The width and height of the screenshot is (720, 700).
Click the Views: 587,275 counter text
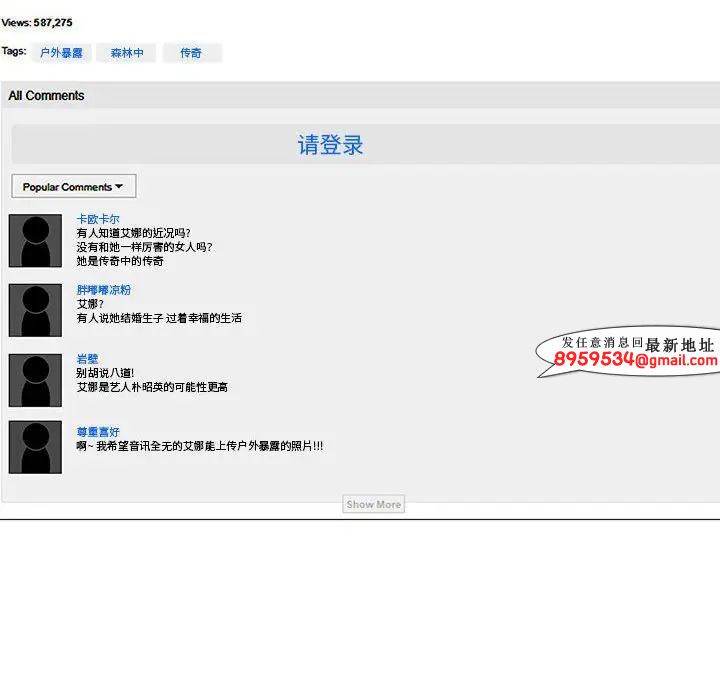(x=37, y=23)
